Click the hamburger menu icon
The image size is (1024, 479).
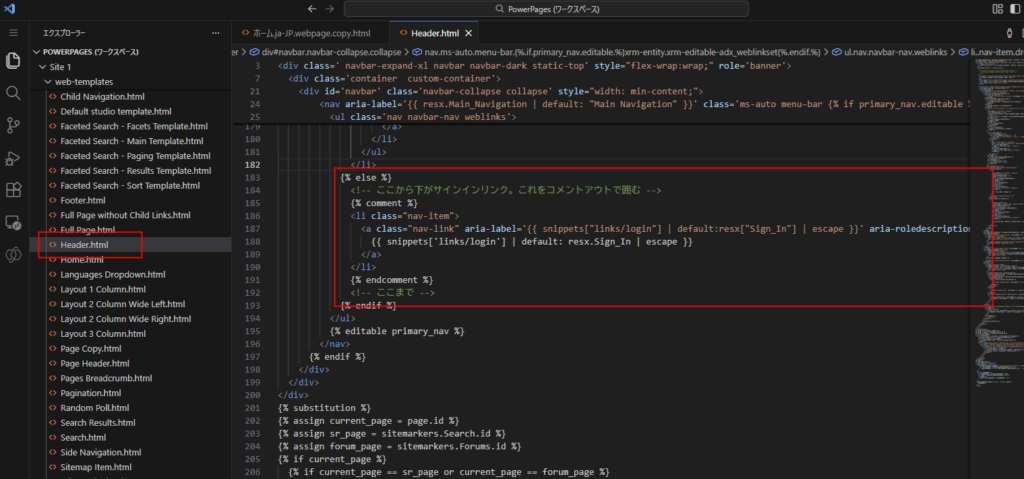[x=13, y=33]
